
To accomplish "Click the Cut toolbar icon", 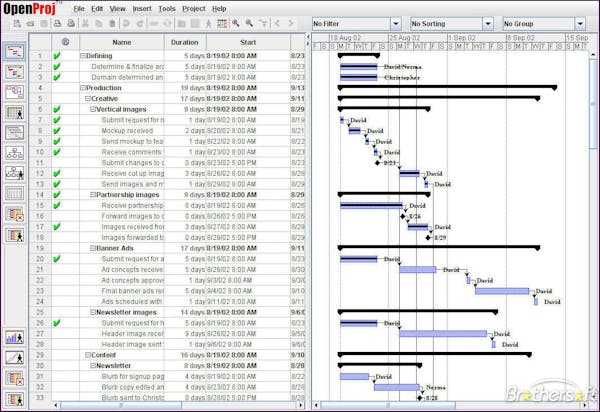I will tap(85, 24).
